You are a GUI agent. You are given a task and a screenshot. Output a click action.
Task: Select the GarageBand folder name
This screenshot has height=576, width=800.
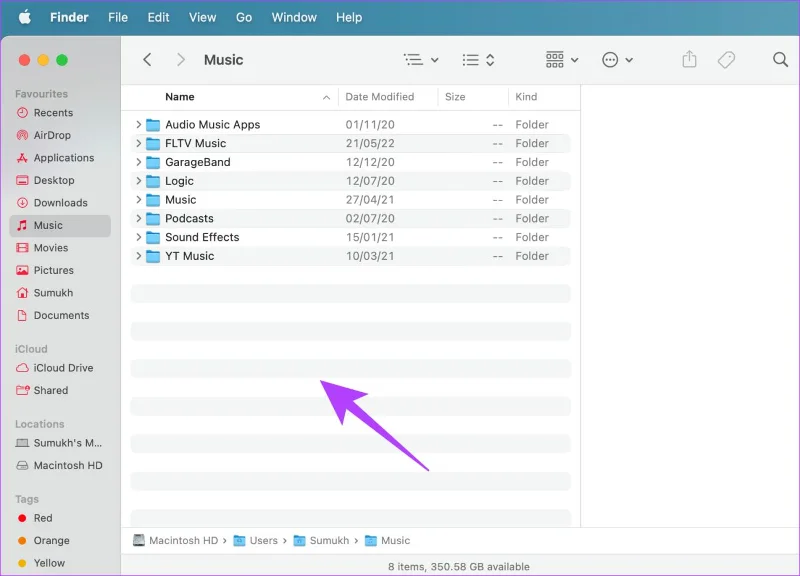[x=197, y=162]
